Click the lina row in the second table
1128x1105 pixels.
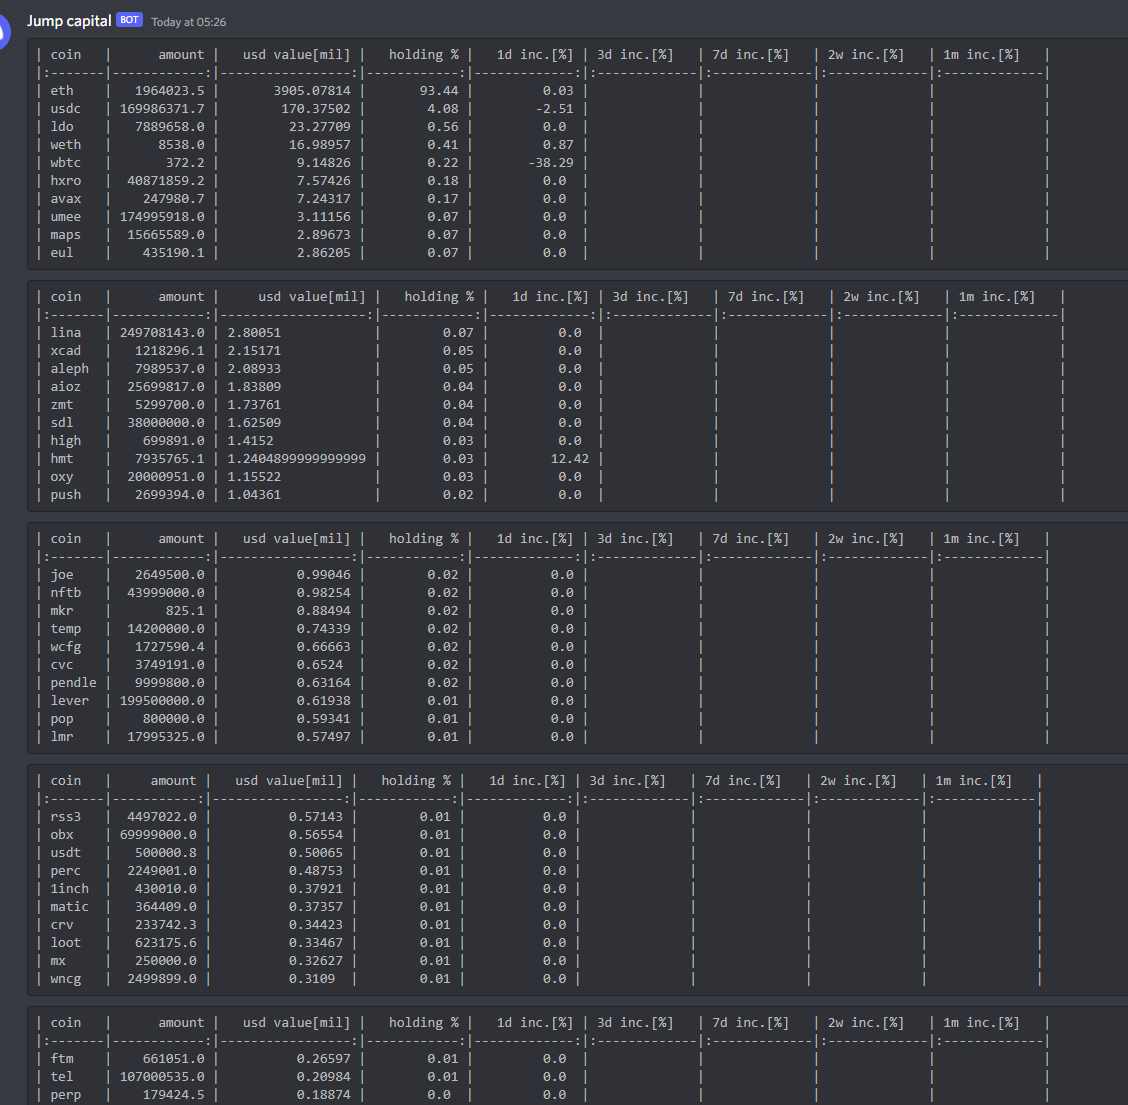pyautogui.click(x=64, y=332)
